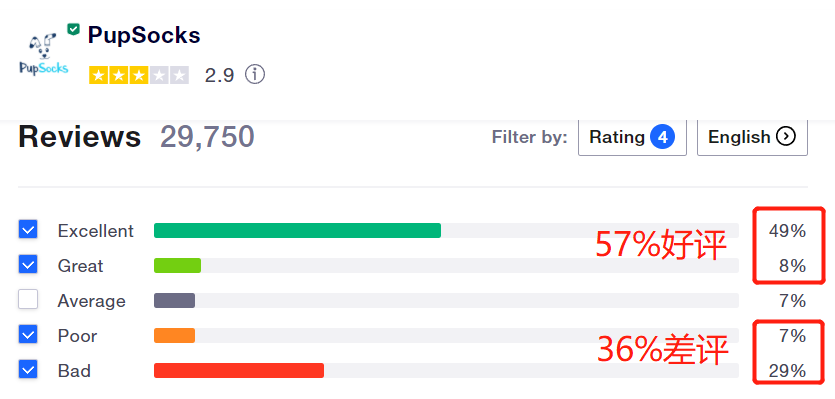Click the green verified badge icon
The image size is (835, 399).
(73, 29)
